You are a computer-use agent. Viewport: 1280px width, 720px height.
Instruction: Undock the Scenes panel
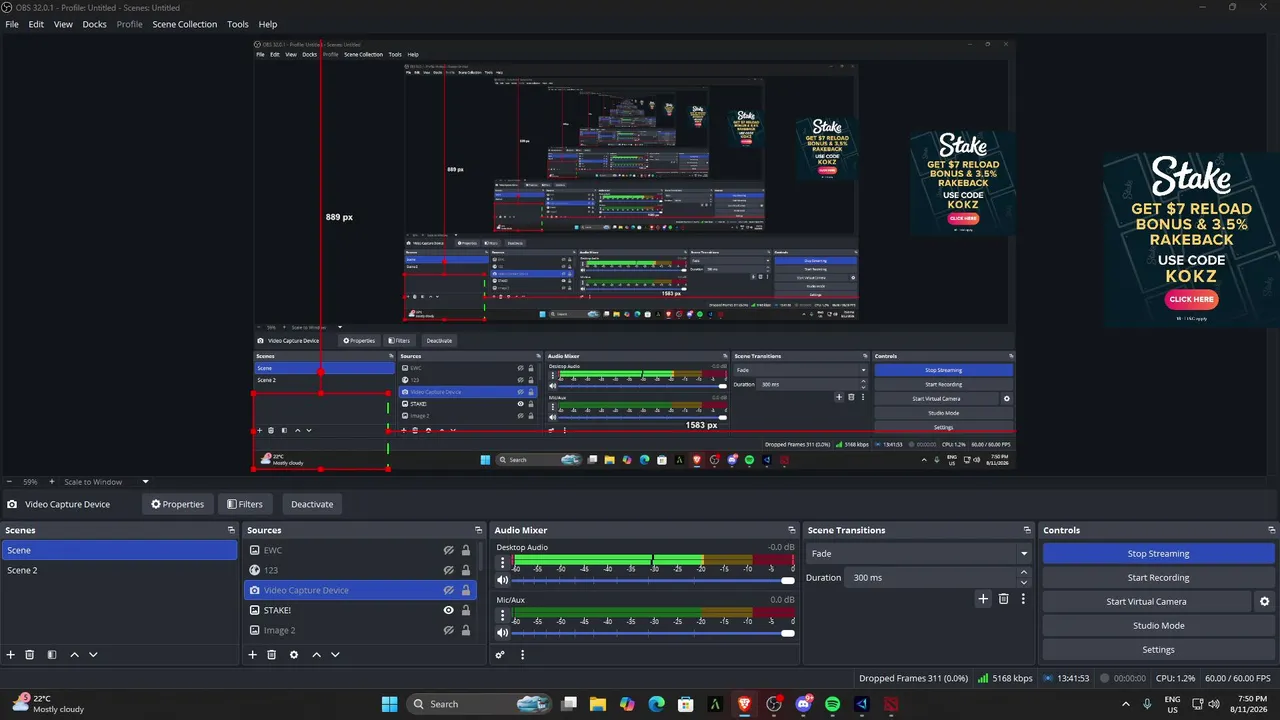click(232, 531)
